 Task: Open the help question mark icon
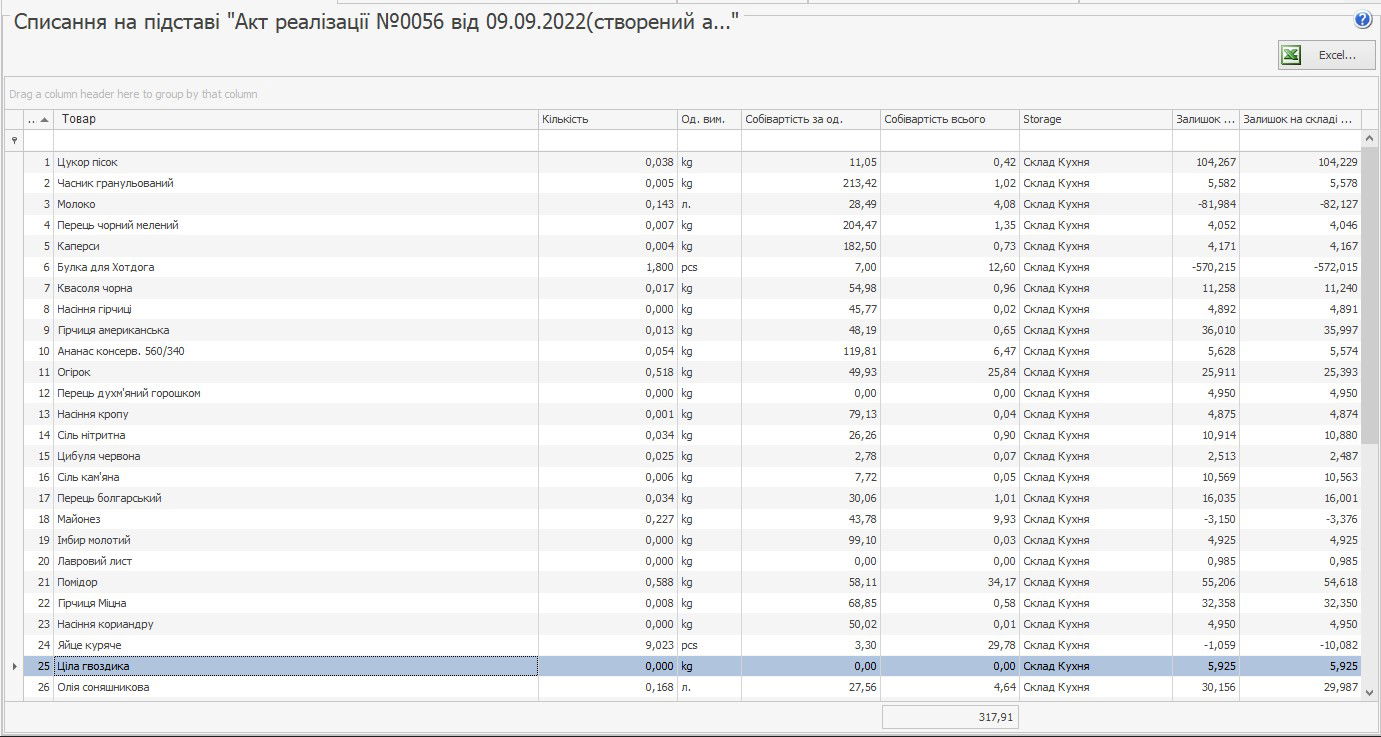click(x=1363, y=20)
